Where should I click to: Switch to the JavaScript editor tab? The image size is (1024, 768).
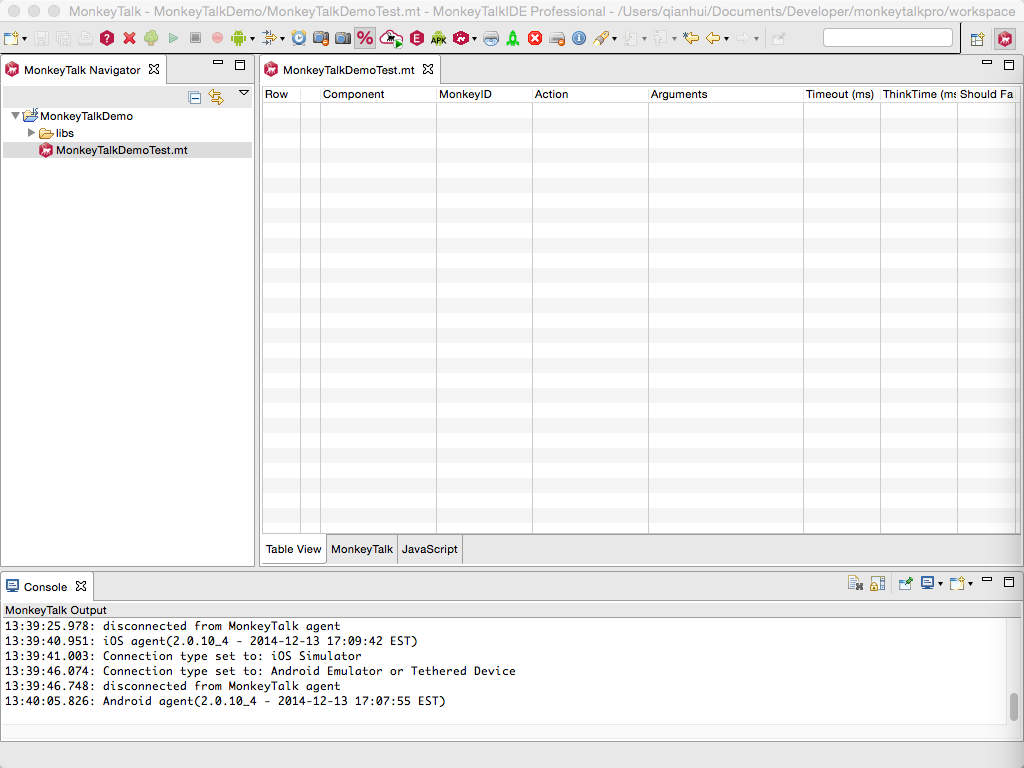point(430,549)
